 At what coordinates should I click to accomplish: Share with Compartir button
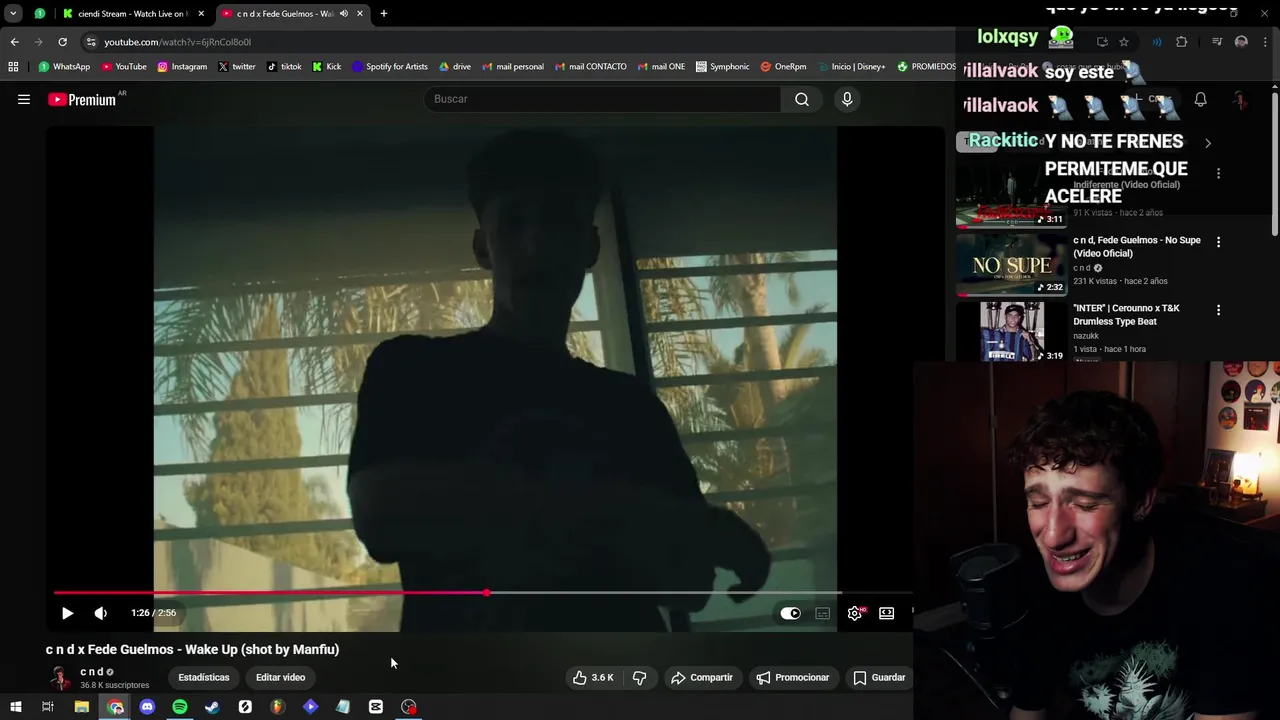[x=702, y=677]
